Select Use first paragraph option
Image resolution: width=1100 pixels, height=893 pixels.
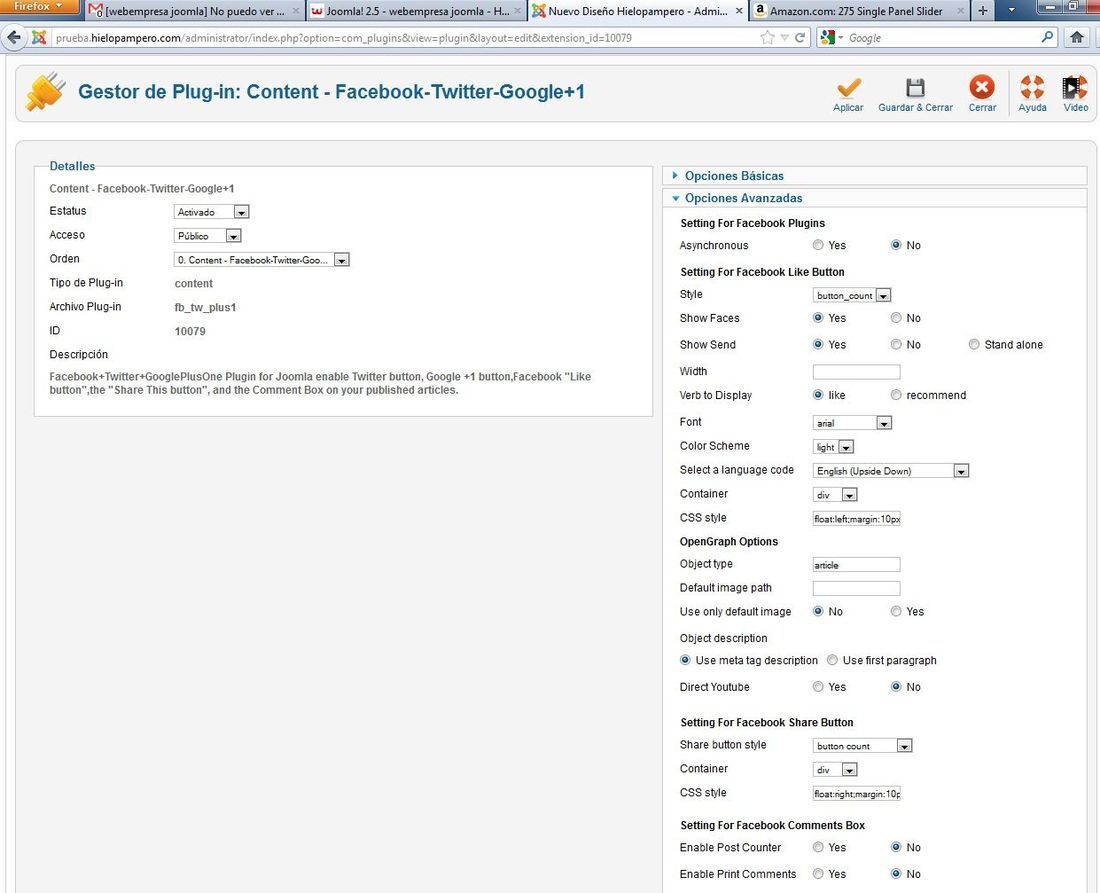(832, 660)
